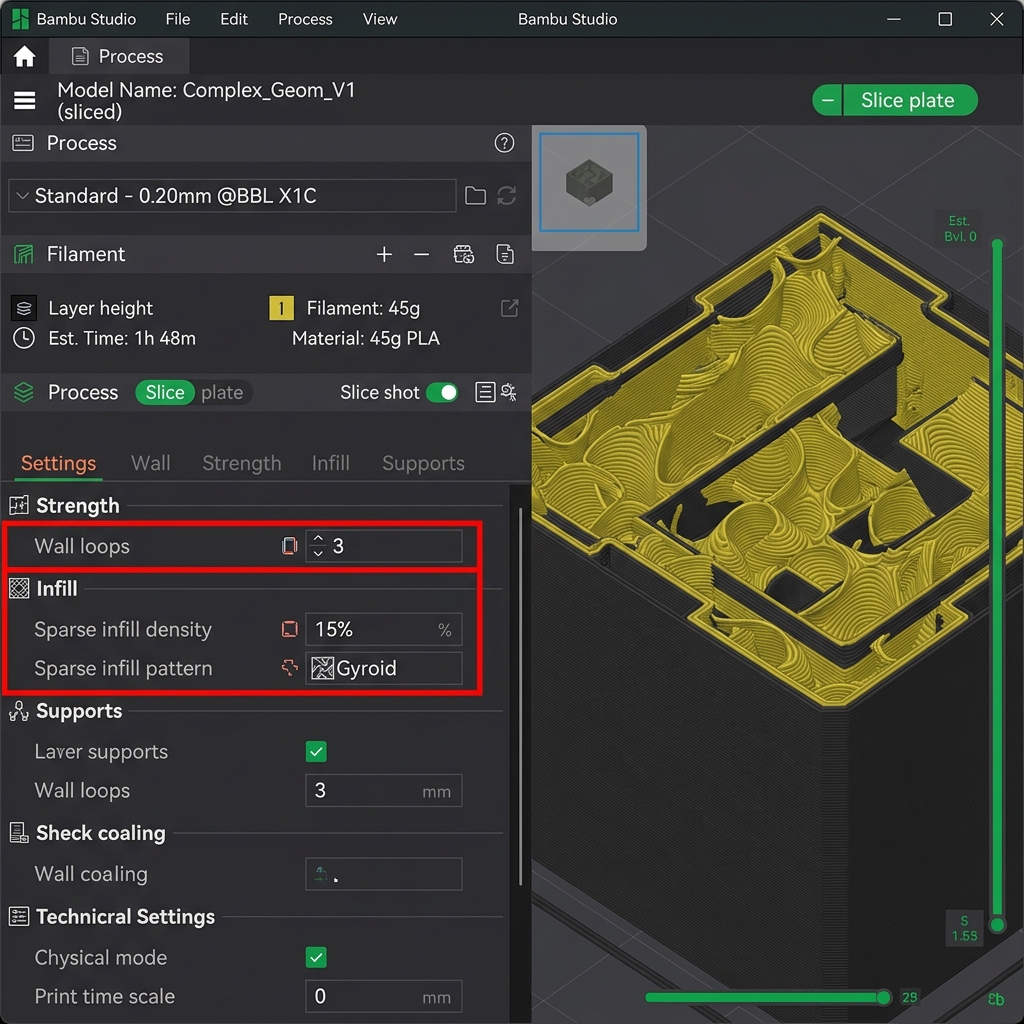This screenshot has height=1024, width=1024.
Task: Switch to the Infill settings tab
Action: pyautogui.click(x=330, y=463)
